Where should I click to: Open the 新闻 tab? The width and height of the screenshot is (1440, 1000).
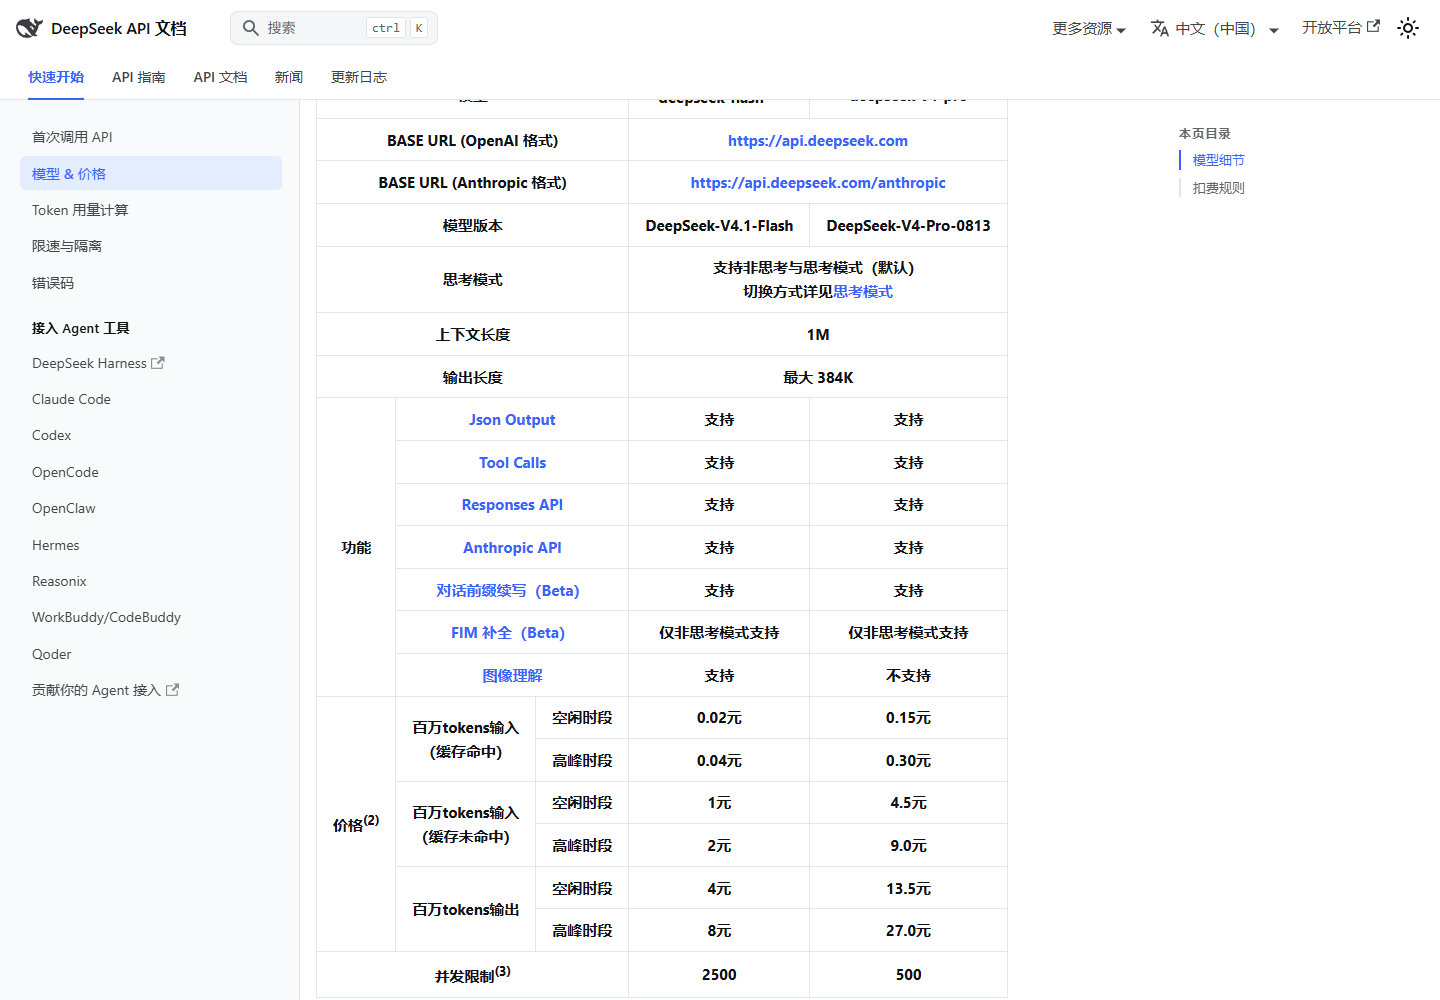(289, 77)
